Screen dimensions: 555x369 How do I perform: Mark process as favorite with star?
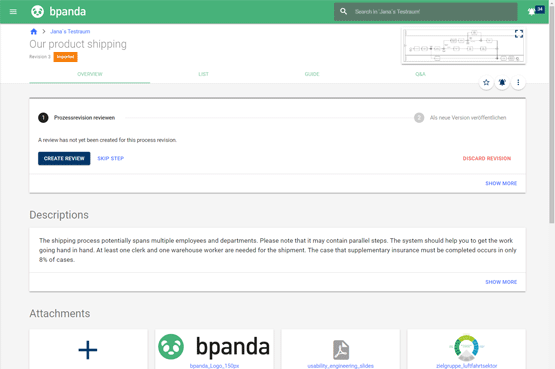[x=486, y=82]
